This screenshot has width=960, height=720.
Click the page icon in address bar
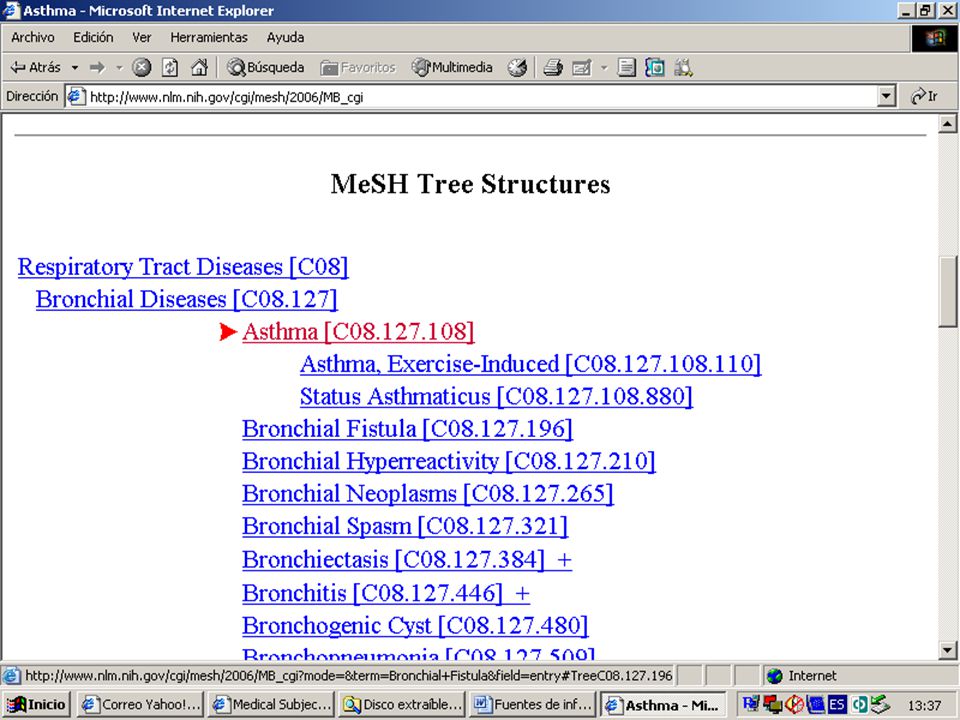pyautogui.click(x=76, y=97)
